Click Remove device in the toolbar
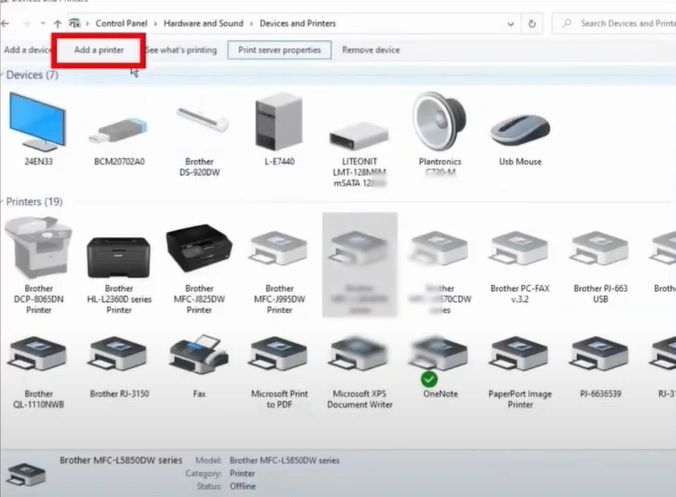Viewport: 676px width, 497px height. pyautogui.click(x=370, y=50)
